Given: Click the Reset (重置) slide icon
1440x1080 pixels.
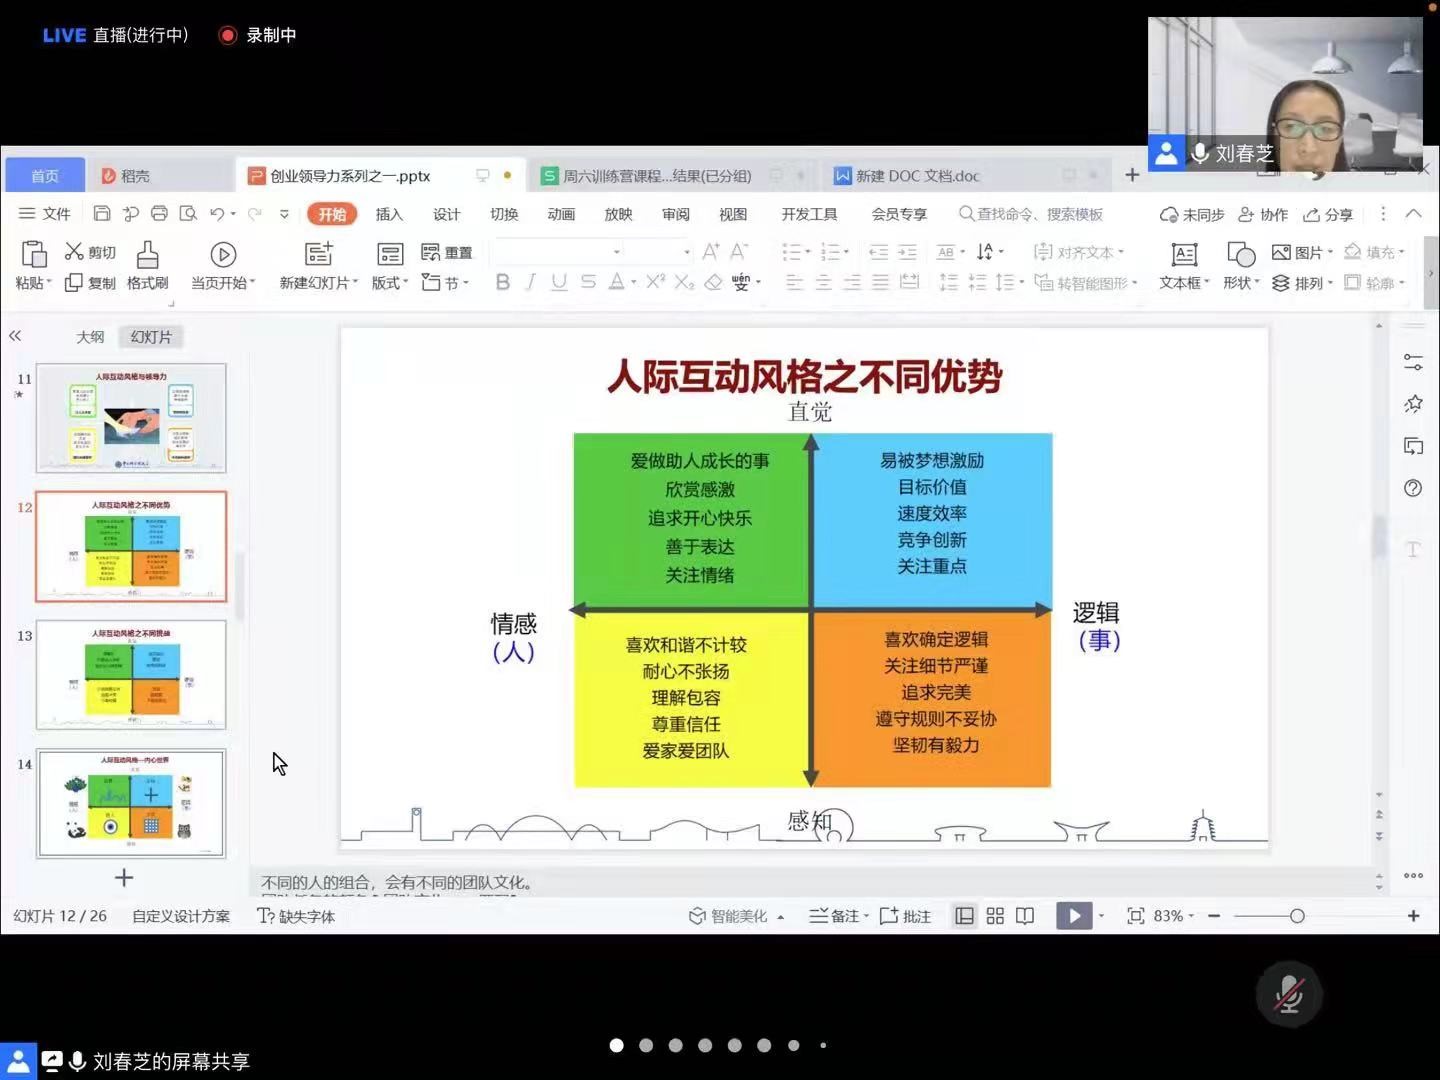Looking at the screenshot, I should click(x=431, y=252).
